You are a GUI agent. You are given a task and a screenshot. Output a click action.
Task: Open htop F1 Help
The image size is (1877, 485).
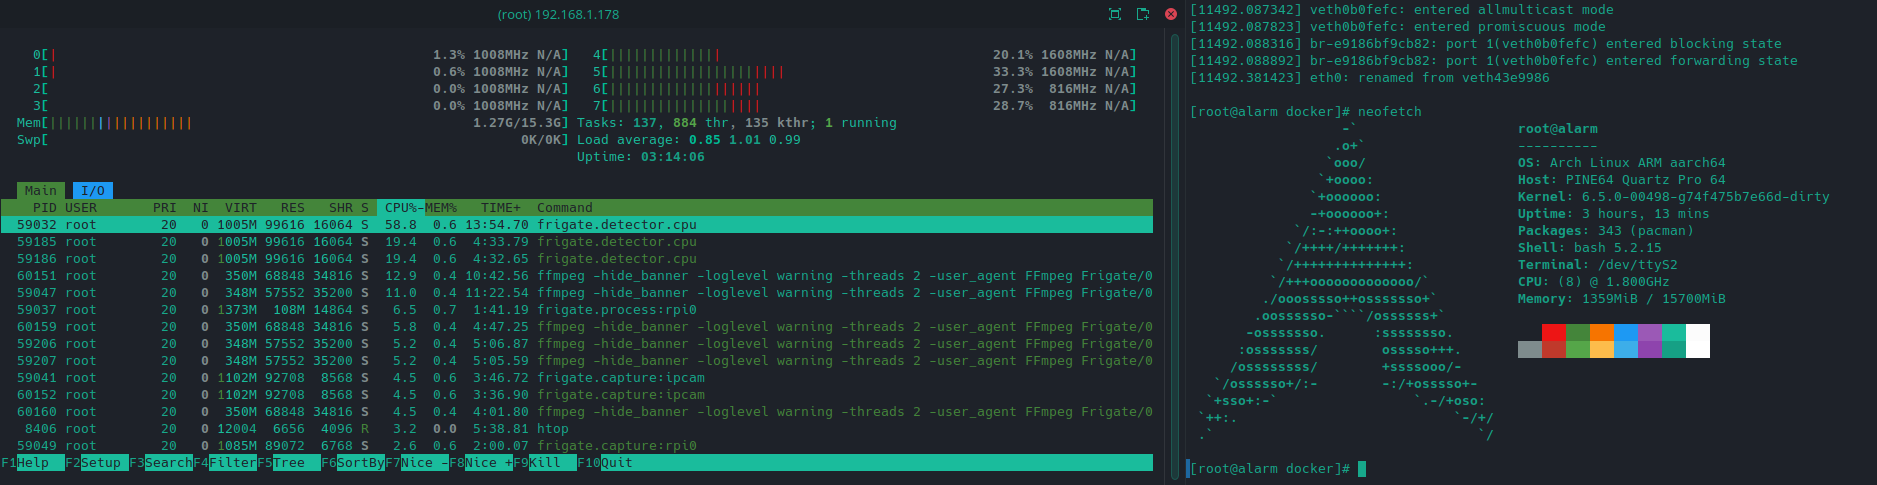33,462
